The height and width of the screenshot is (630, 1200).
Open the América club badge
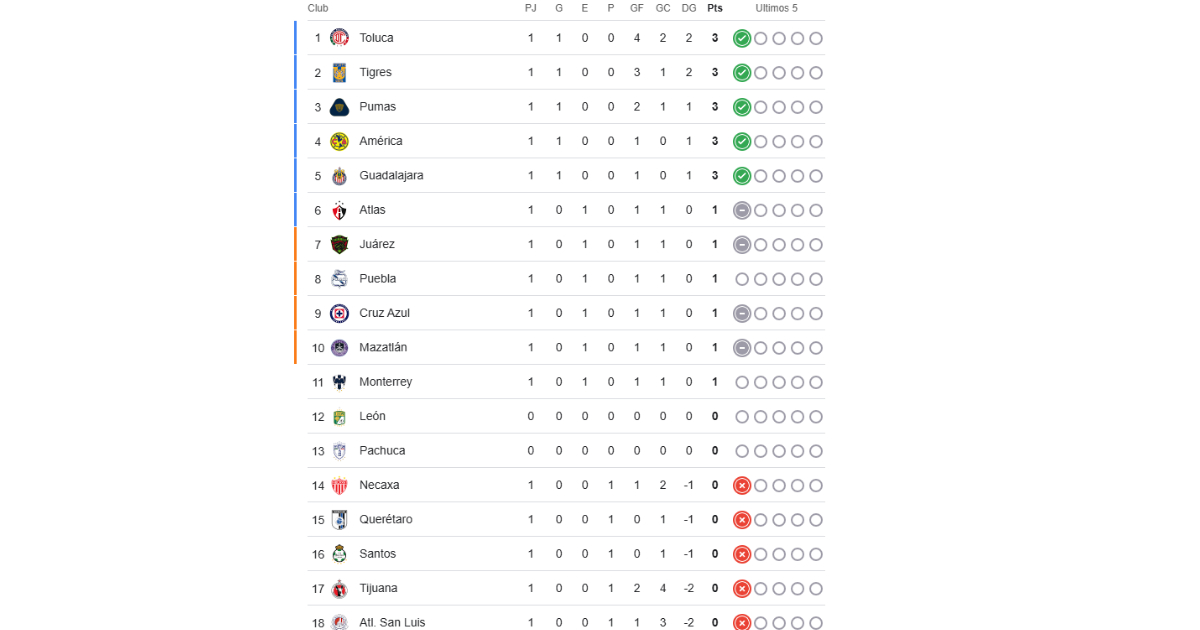pyautogui.click(x=339, y=141)
